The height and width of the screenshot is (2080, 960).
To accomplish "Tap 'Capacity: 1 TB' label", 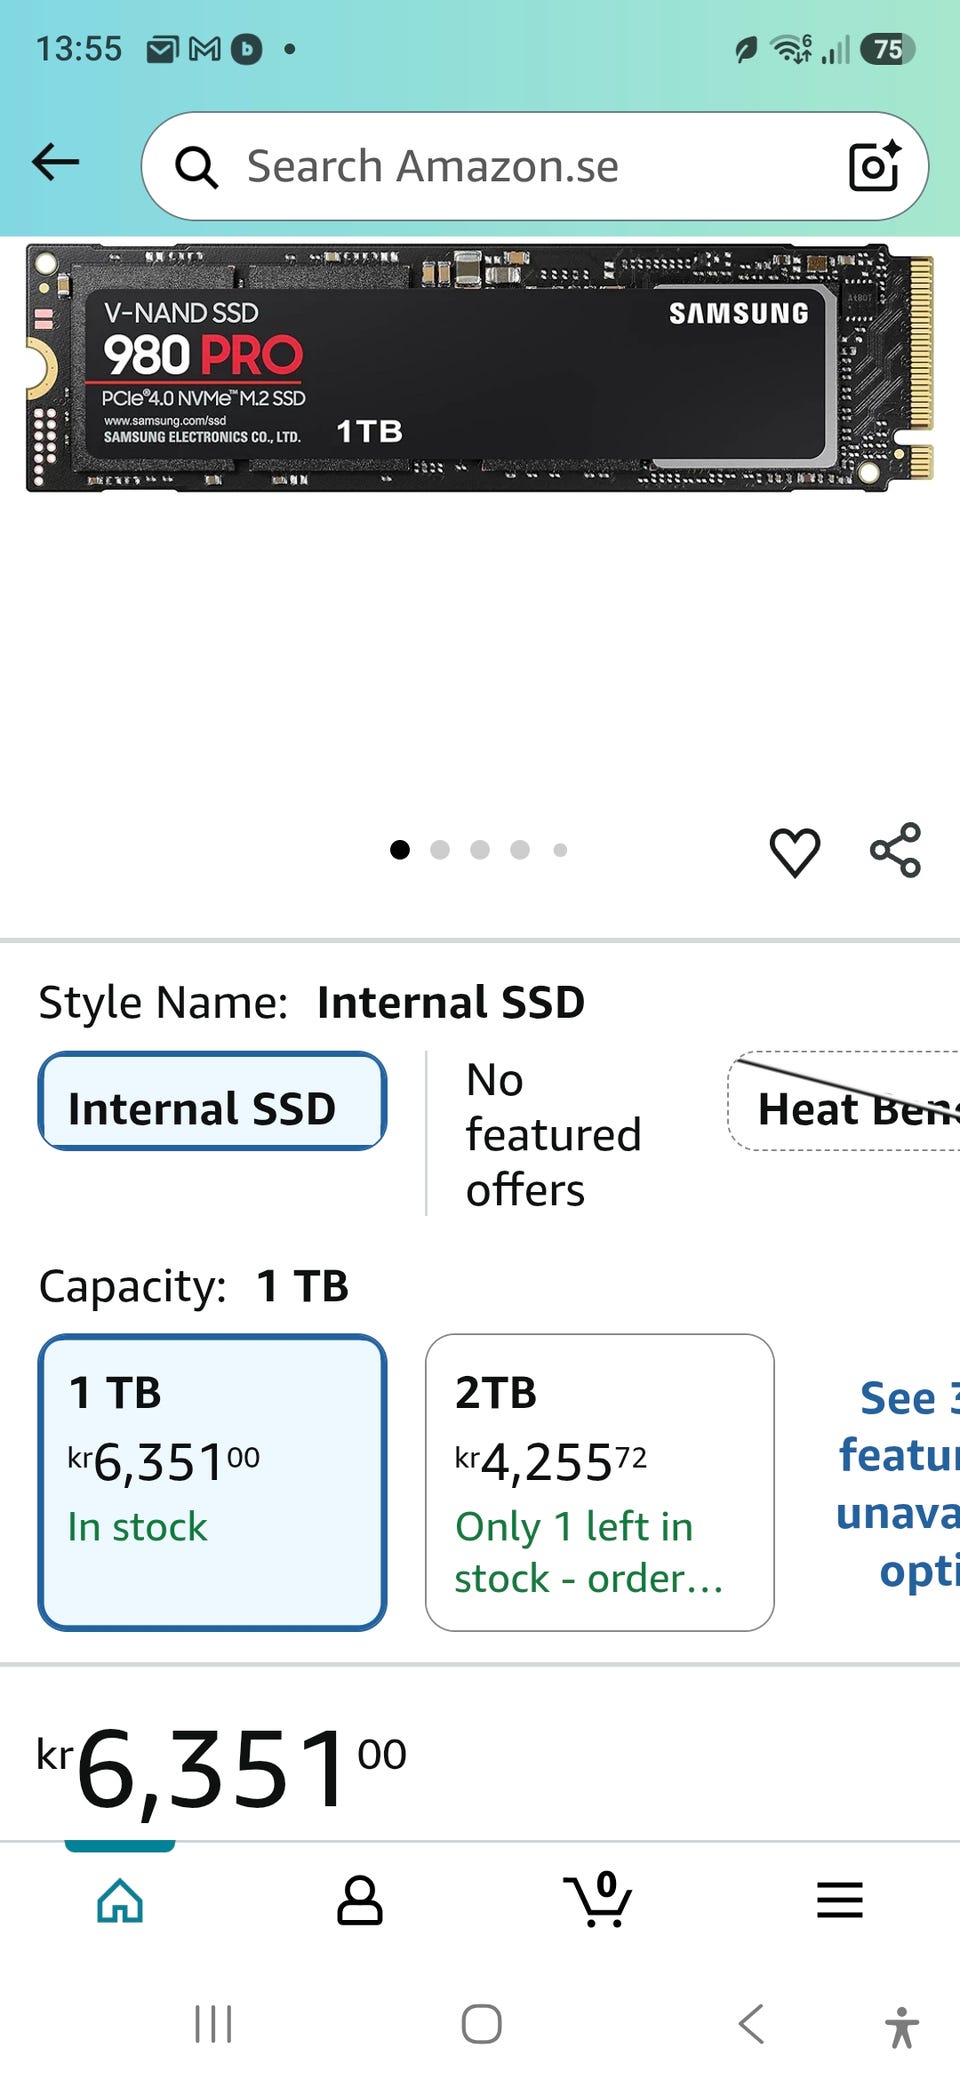I will pyautogui.click(x=193, y=1286).
